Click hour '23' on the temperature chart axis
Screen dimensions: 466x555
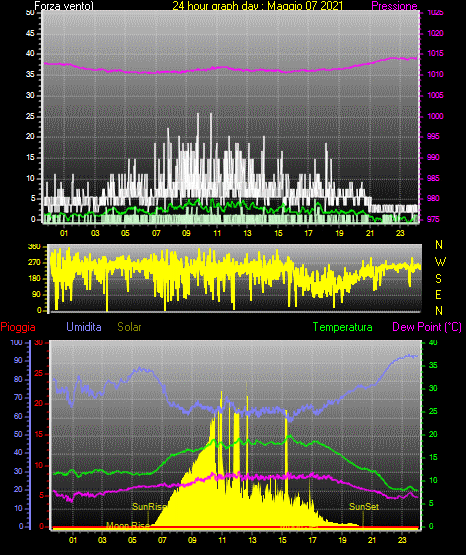(x=402, y=540)
